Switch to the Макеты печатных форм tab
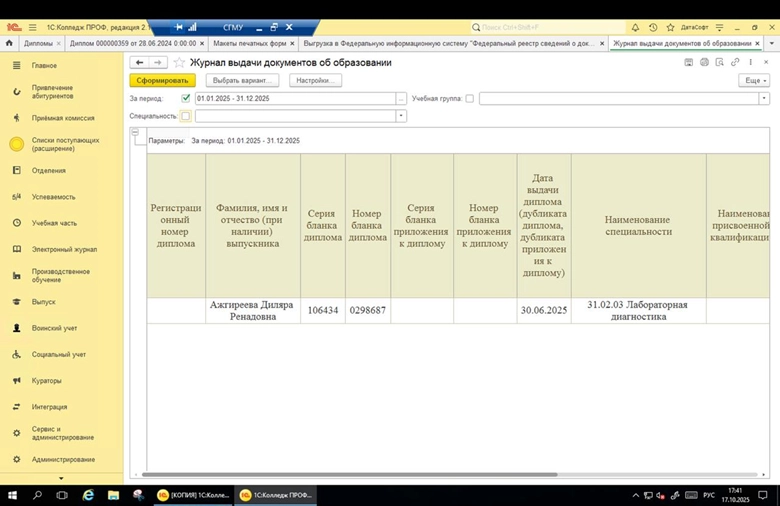Screen dimensions: 780x506 250,44
